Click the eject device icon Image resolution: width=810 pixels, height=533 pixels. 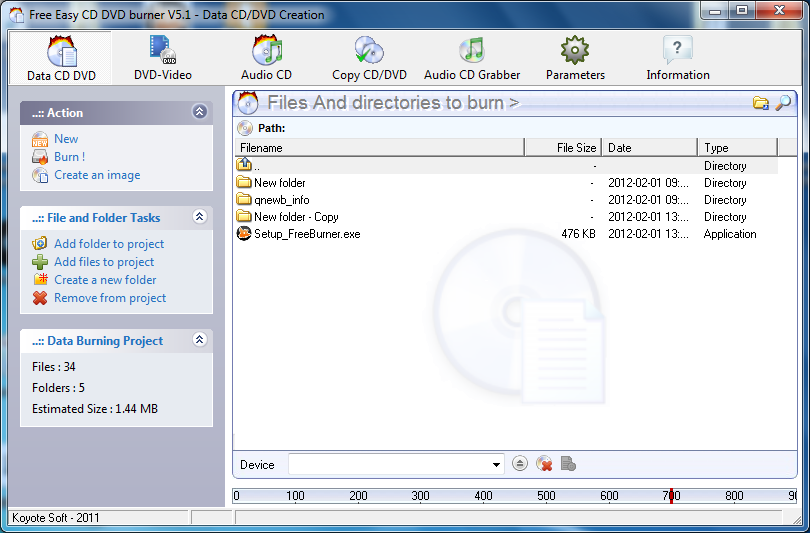click(520, 464)
